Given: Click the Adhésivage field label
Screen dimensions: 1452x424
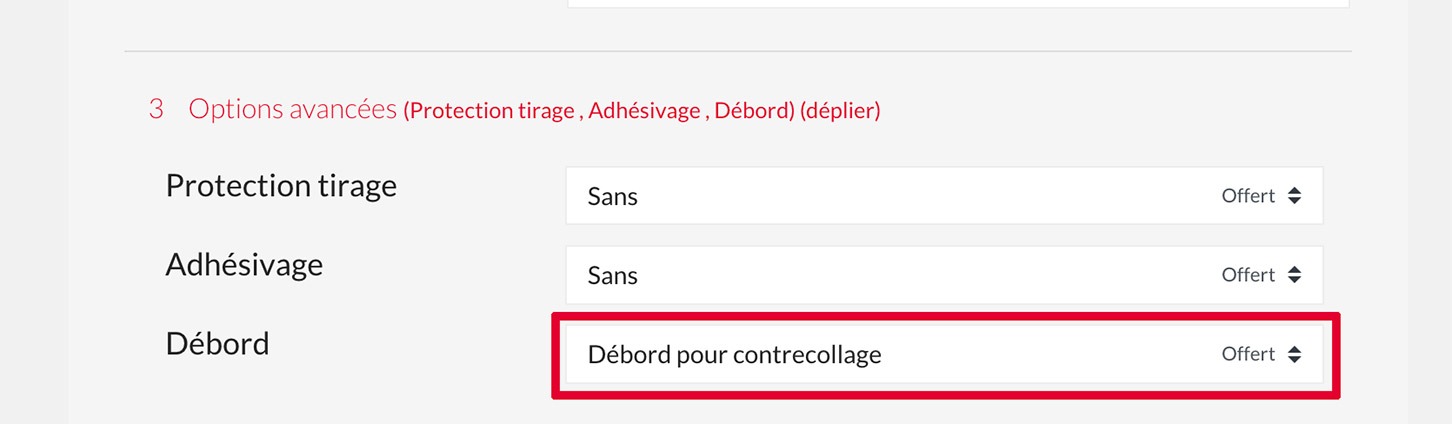Looking at the screenshot, I should click(x=244, y=265).
